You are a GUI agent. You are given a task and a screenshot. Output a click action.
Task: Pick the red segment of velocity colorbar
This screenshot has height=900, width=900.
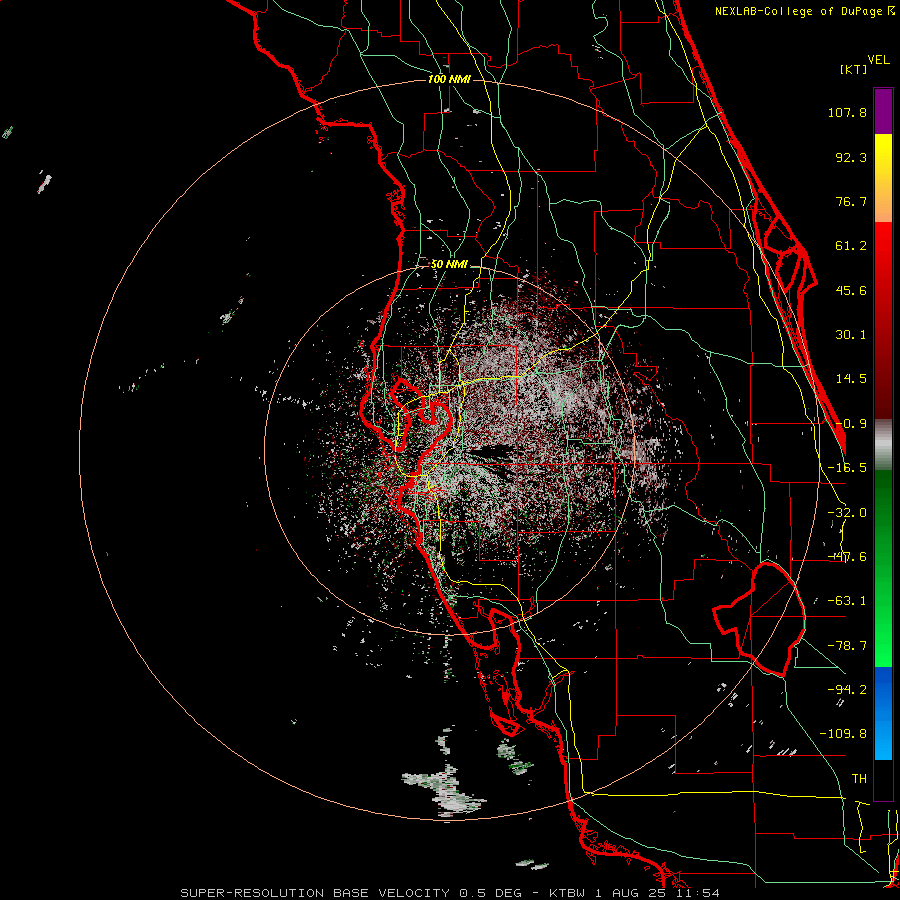[883, 320]
